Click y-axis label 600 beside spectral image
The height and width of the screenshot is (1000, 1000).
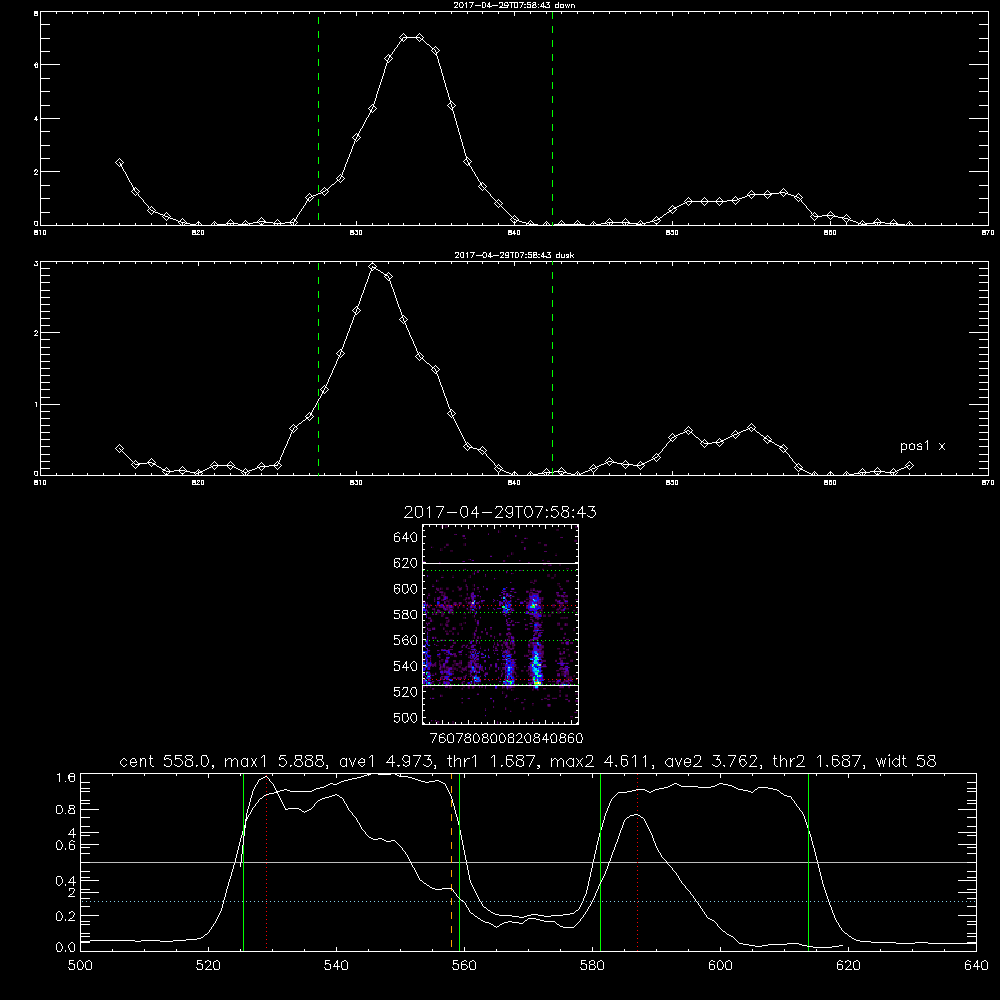coord(406,589)
